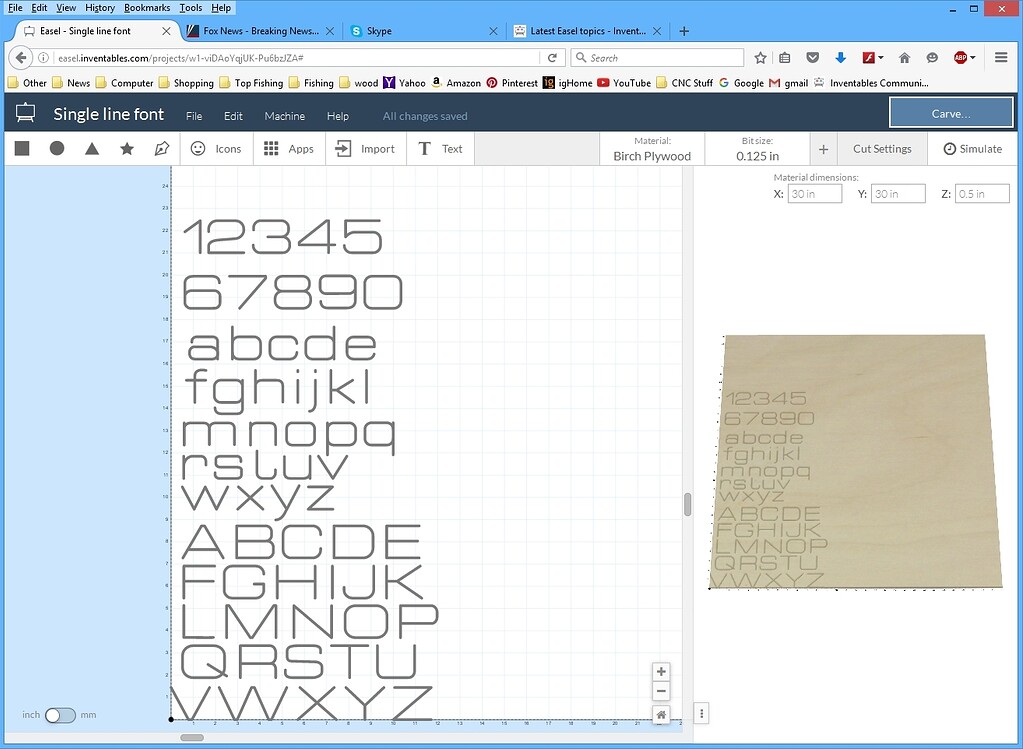The height and width of the screenshot is (749, 1023).
Task: Insert text with the Text tool
Action: [x=440, y=148]
